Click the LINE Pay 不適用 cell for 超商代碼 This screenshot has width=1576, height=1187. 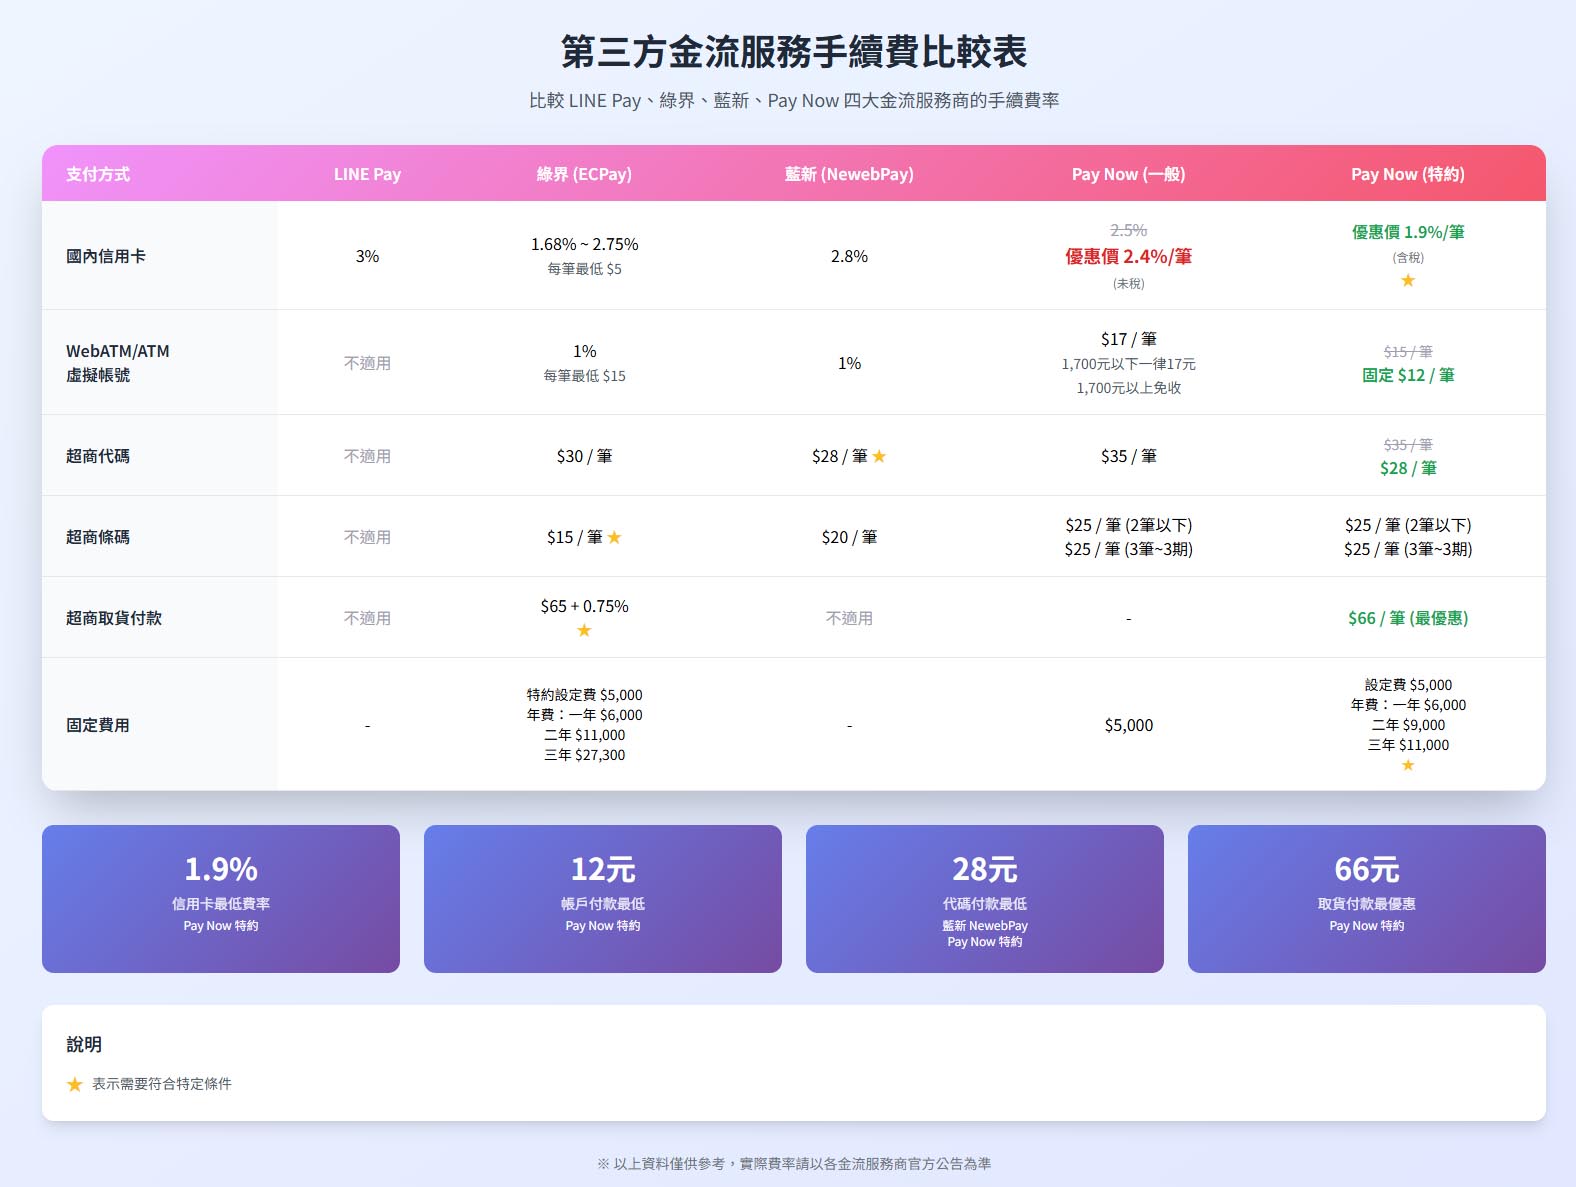point(367,456)
